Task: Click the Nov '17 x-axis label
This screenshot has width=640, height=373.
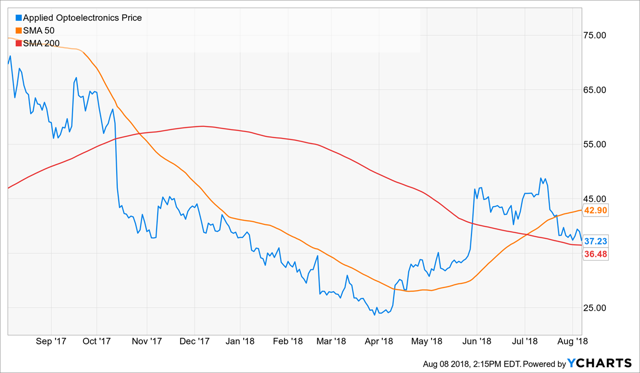Action: pyautogui.click(x=147, y=341)
